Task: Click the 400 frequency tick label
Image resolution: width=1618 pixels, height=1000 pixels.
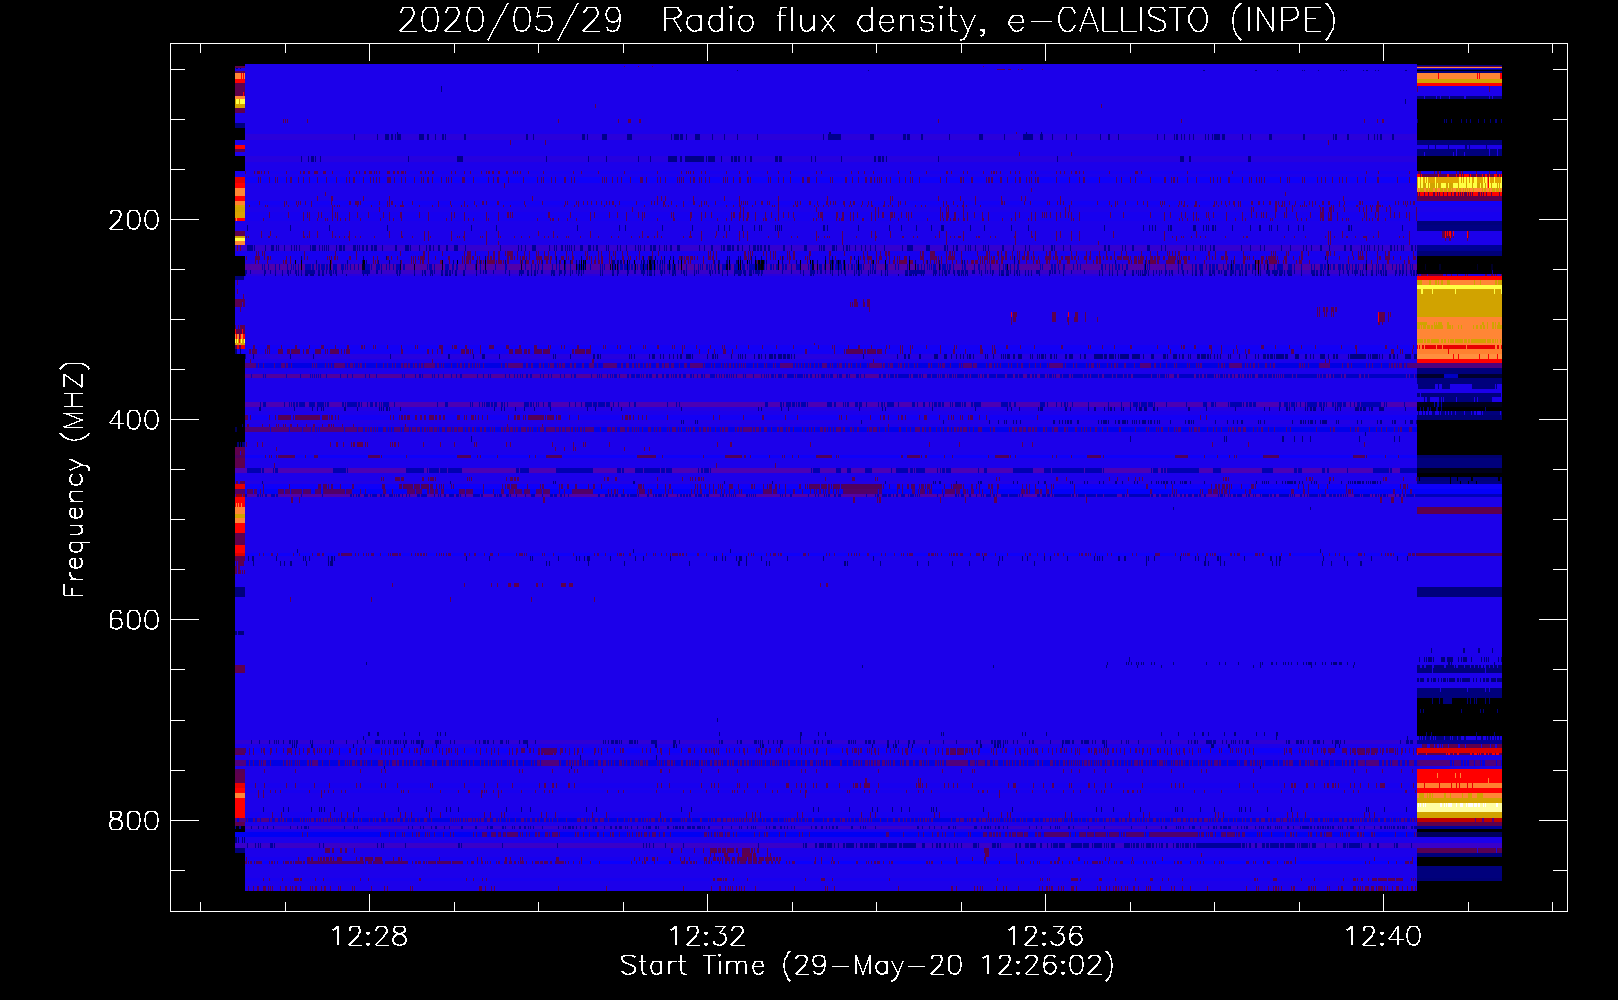Action: pos(134,420)
